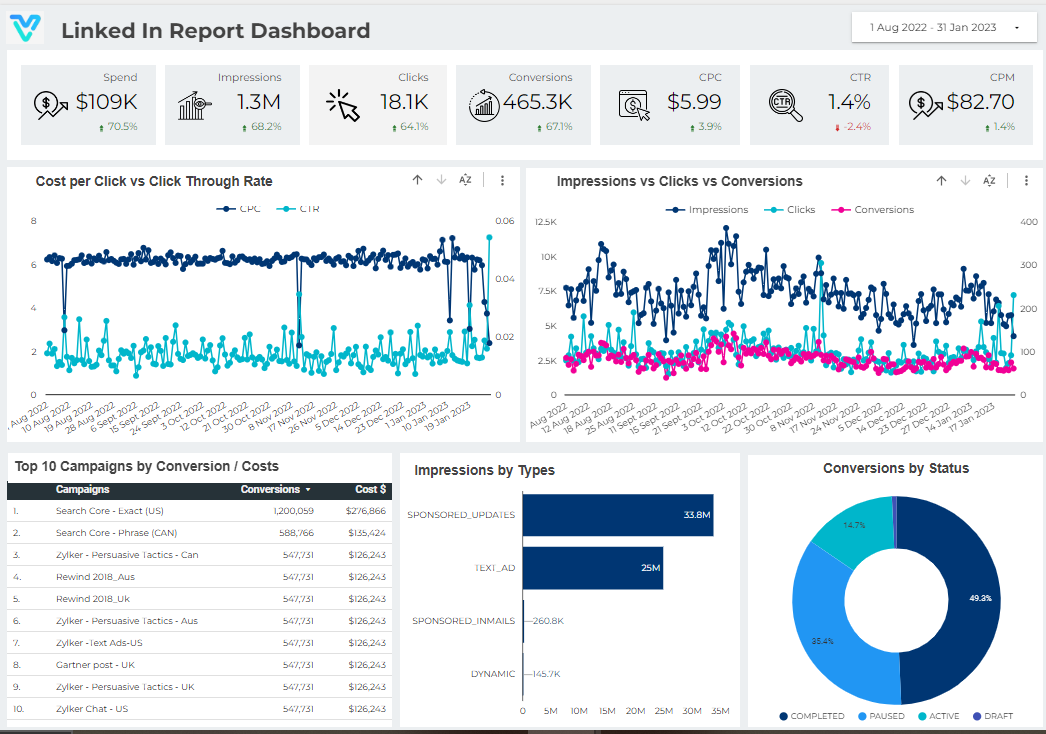Click the Spend dollar icon
The height and width of the screenshot is (734, 1046).
(x=48, y=103)
